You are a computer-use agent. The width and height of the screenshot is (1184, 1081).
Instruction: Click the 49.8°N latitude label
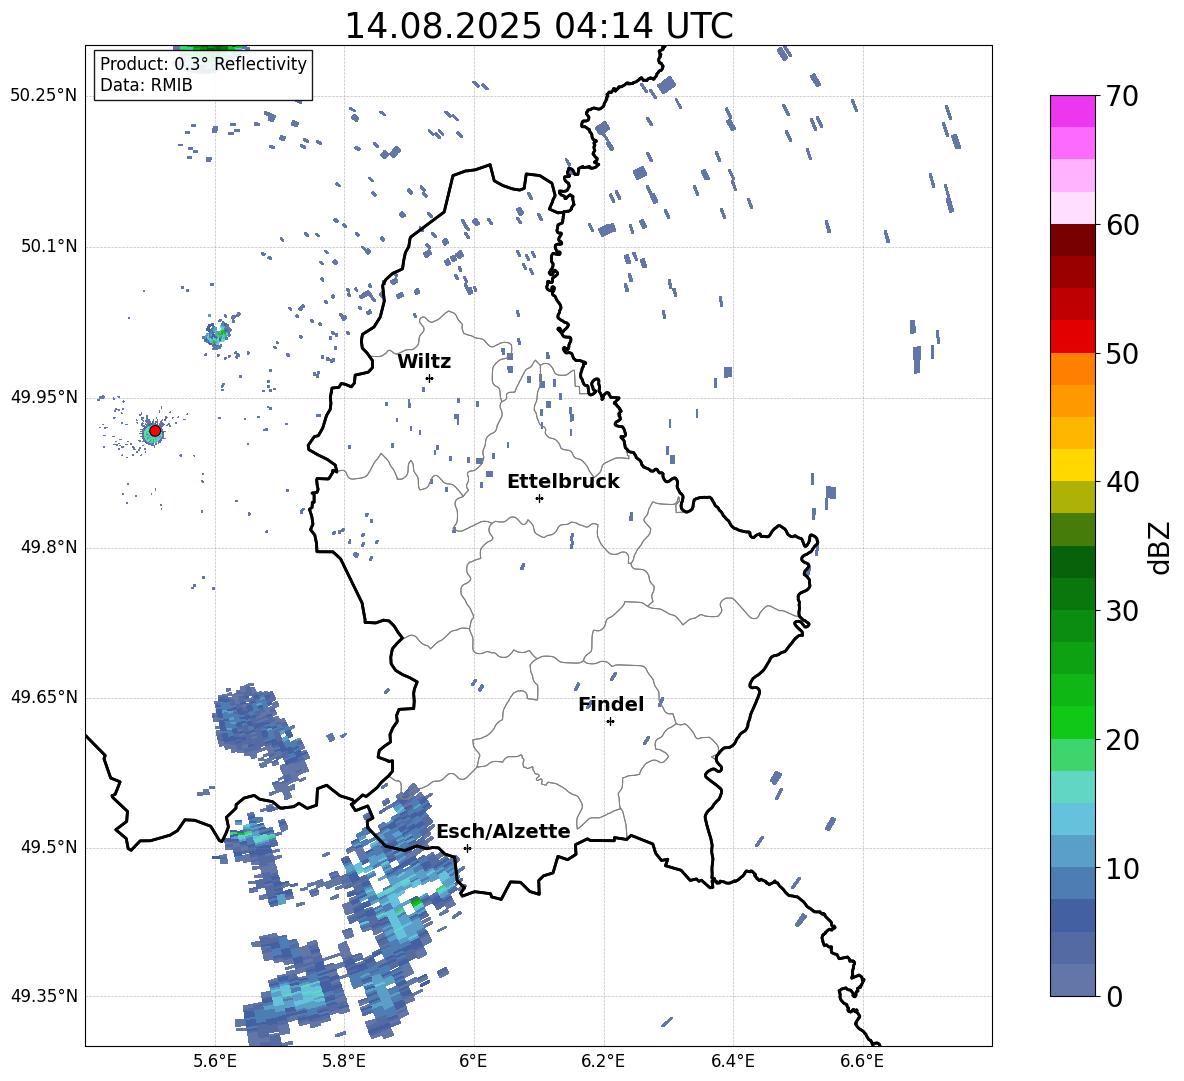(x=49, y=547)
